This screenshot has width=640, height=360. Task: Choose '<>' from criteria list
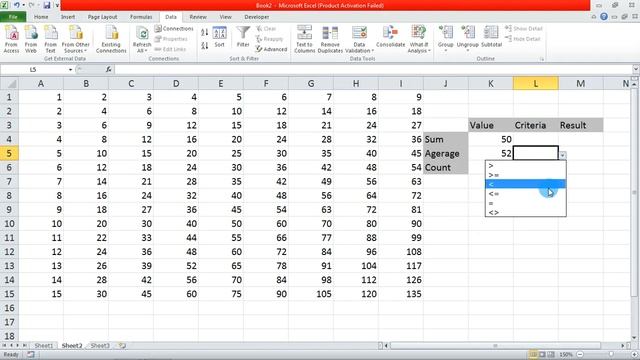click(525, 212)
